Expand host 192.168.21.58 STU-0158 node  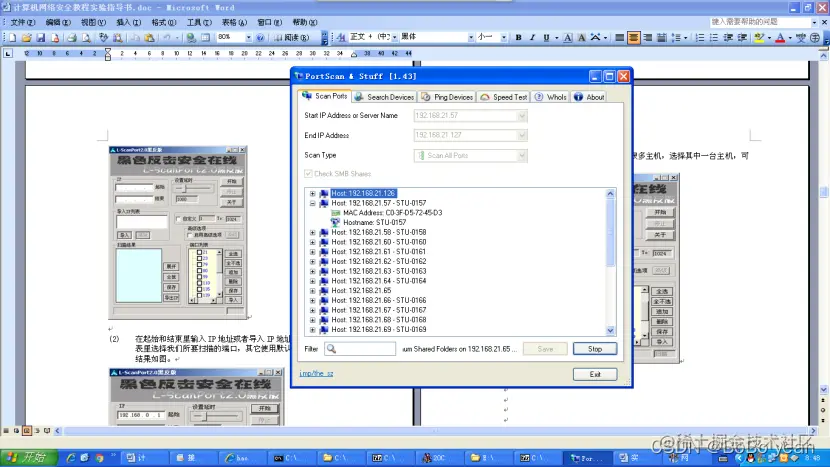point(312,232)
